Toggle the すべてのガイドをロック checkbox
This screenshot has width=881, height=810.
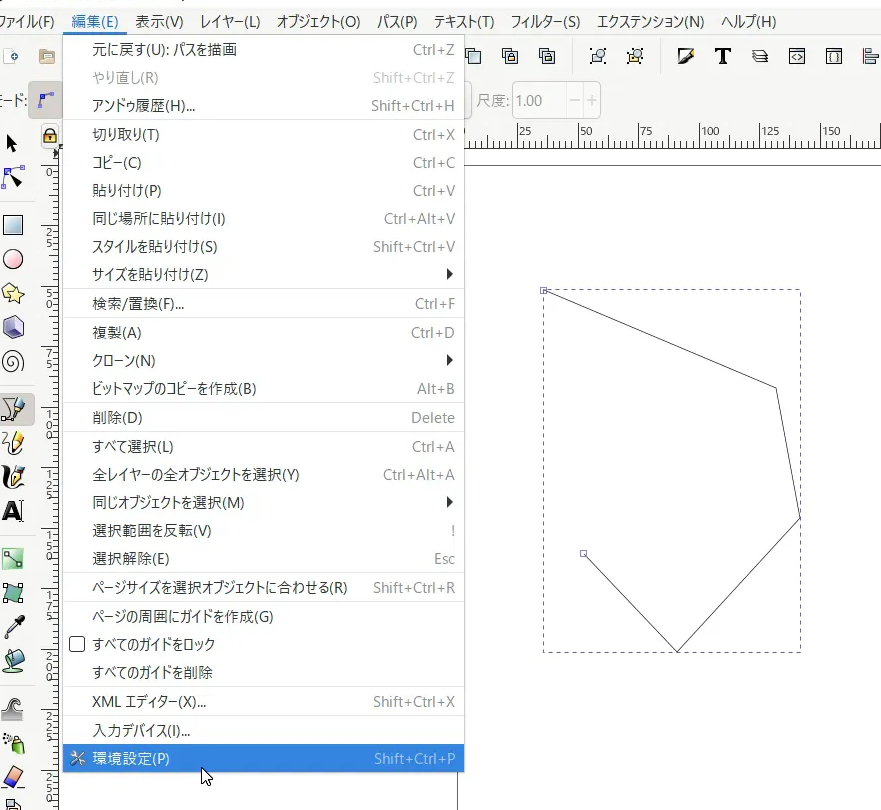(x=77, y=645)
